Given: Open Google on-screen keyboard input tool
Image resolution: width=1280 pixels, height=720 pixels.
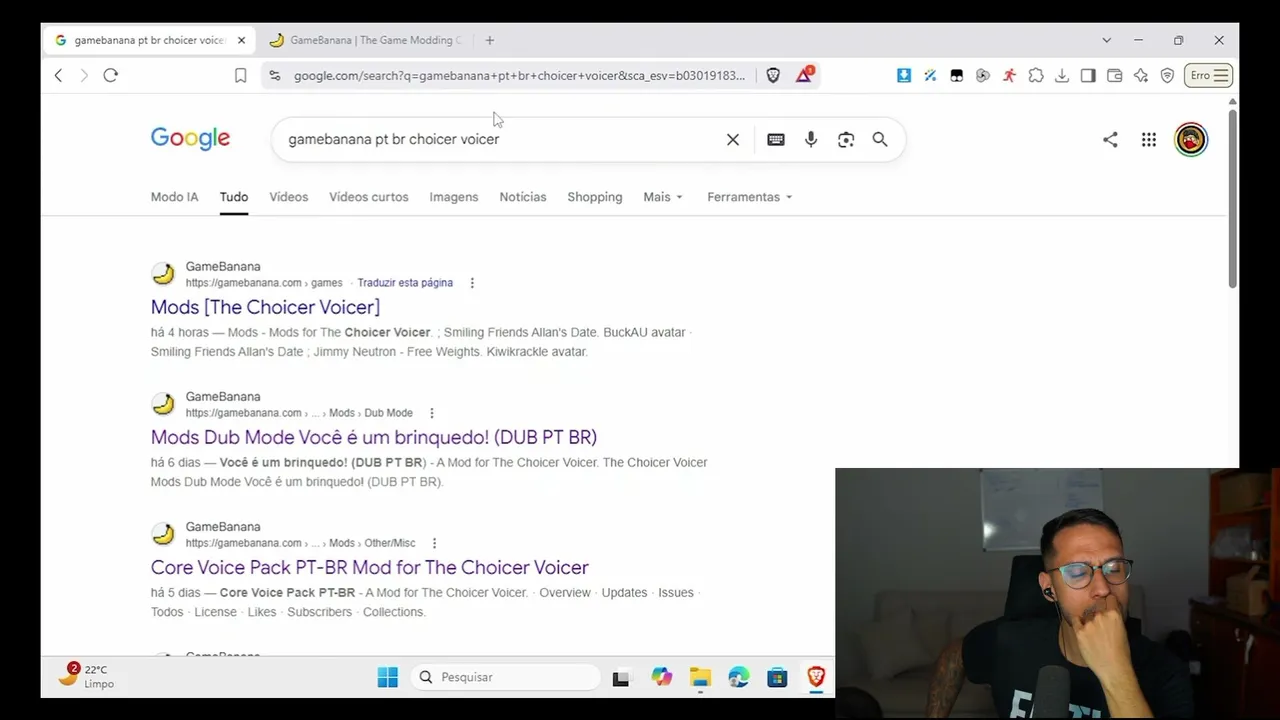Looking at the screenshot, I should click(776, 140).
